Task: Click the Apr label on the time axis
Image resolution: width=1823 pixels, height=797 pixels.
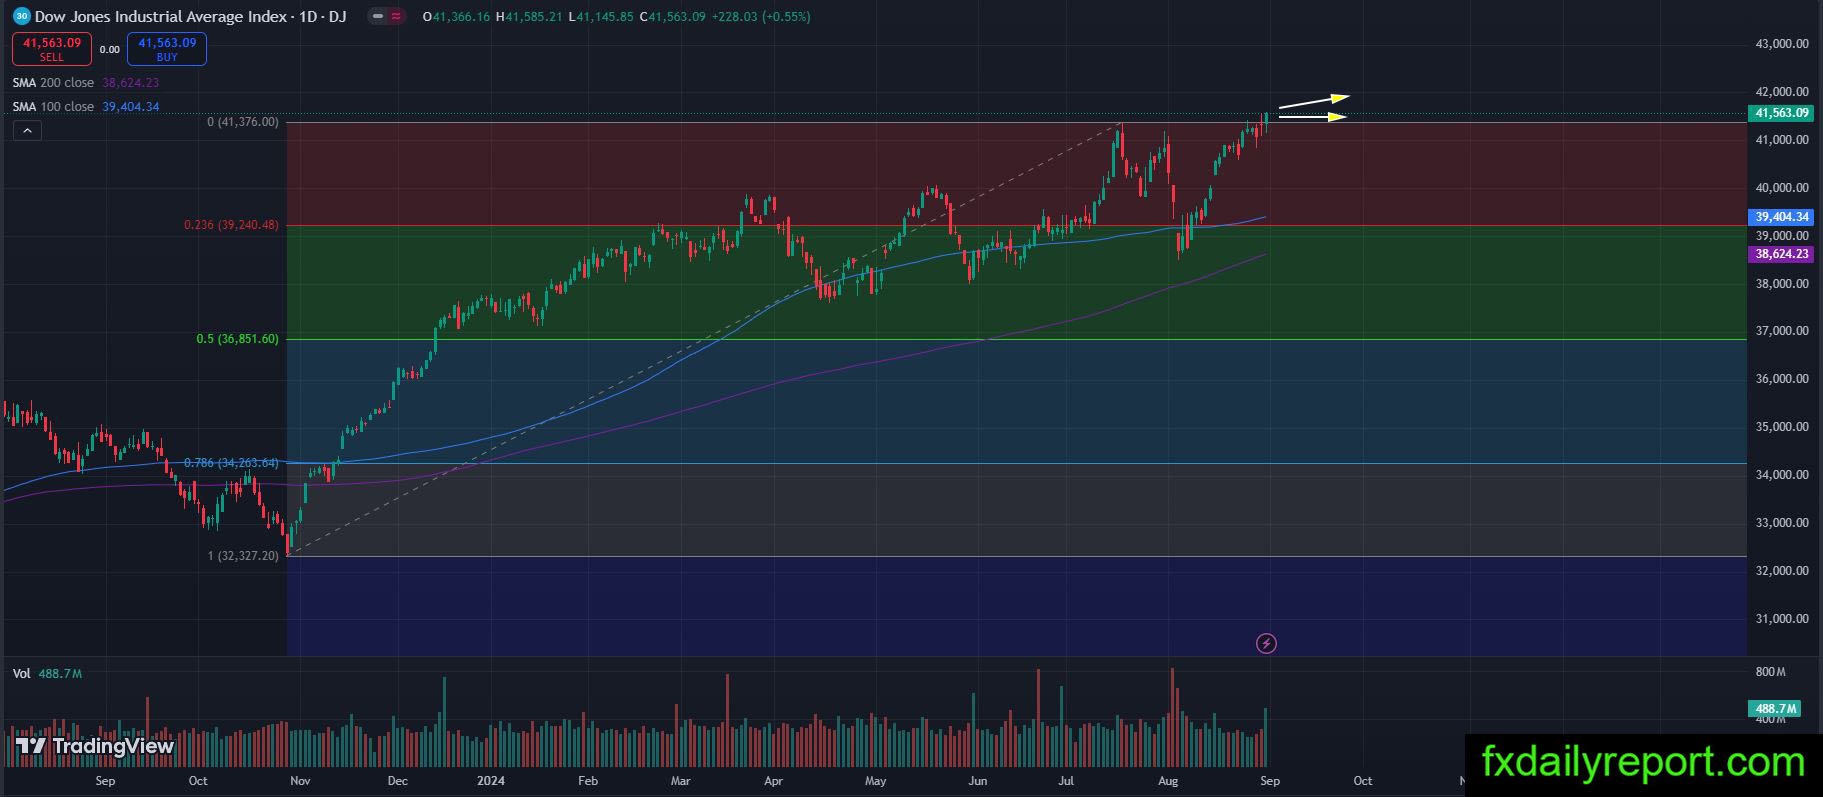Action: [773, 781]
